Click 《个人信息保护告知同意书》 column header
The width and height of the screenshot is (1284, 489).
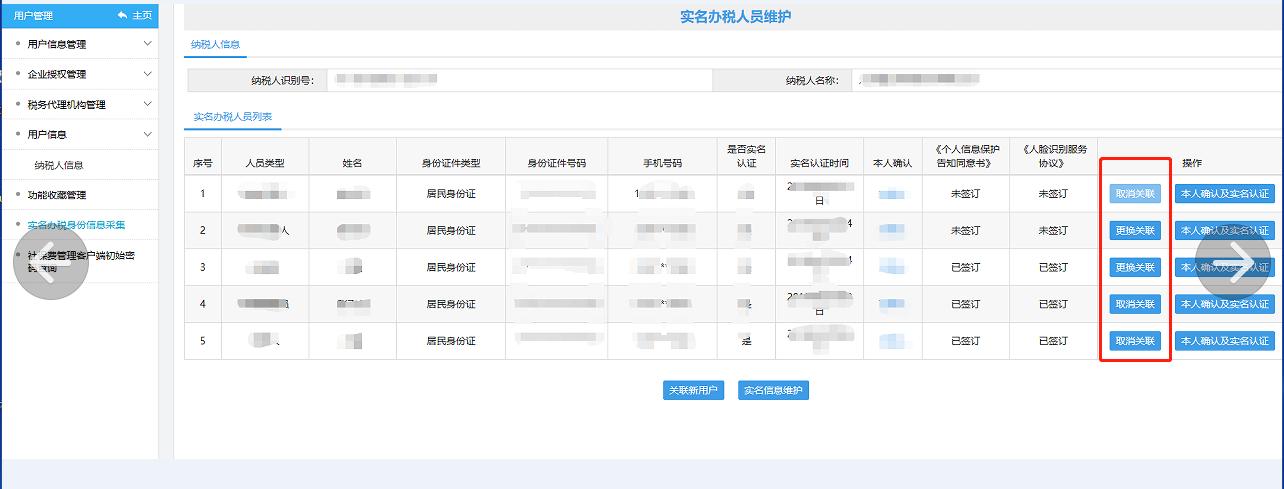tap(965, 156)
